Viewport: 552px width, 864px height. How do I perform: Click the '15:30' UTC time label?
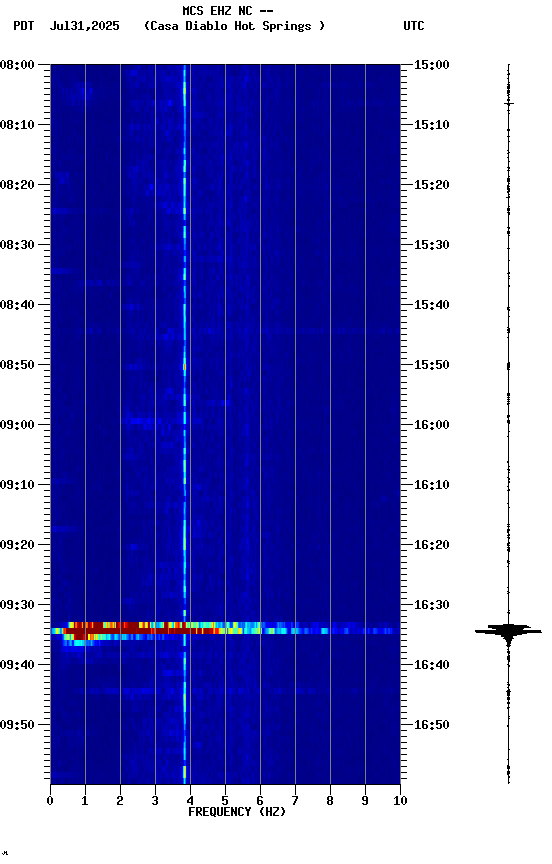pyautogui.click(x=432, y=245)
